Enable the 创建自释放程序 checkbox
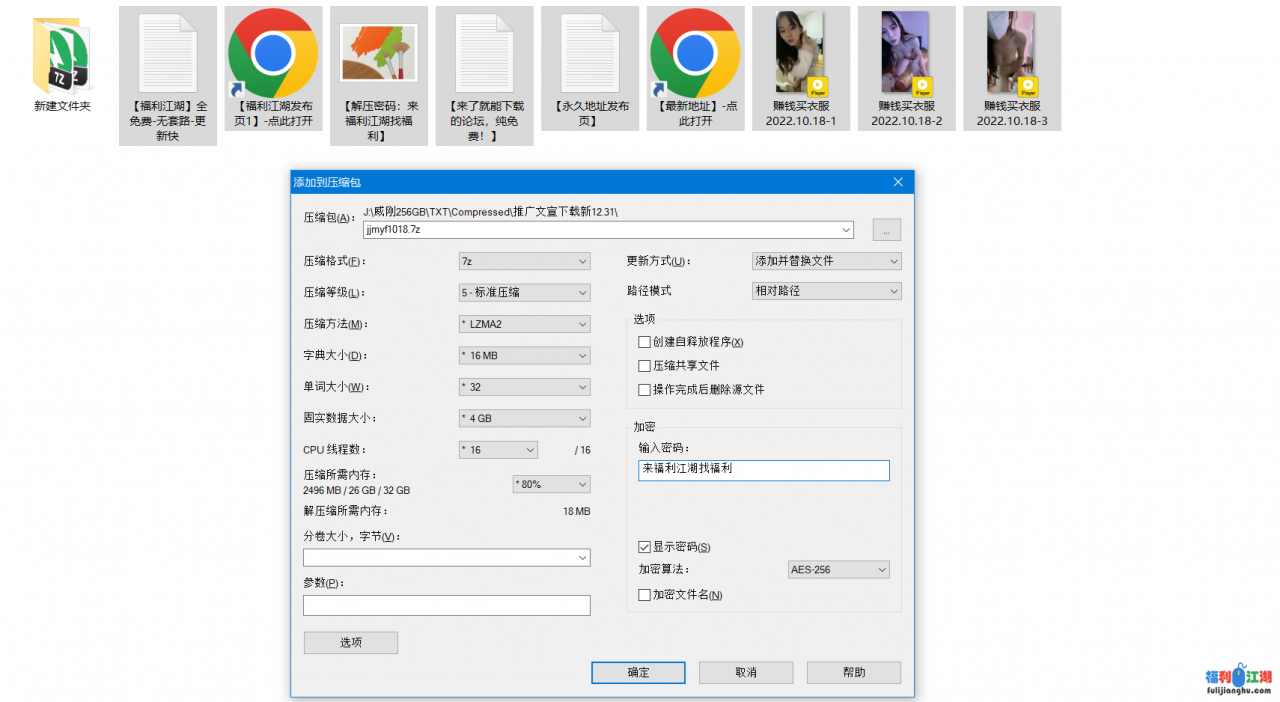Image resolution: width=1280 pixels, height=702 pixels. tap(644, 342)
